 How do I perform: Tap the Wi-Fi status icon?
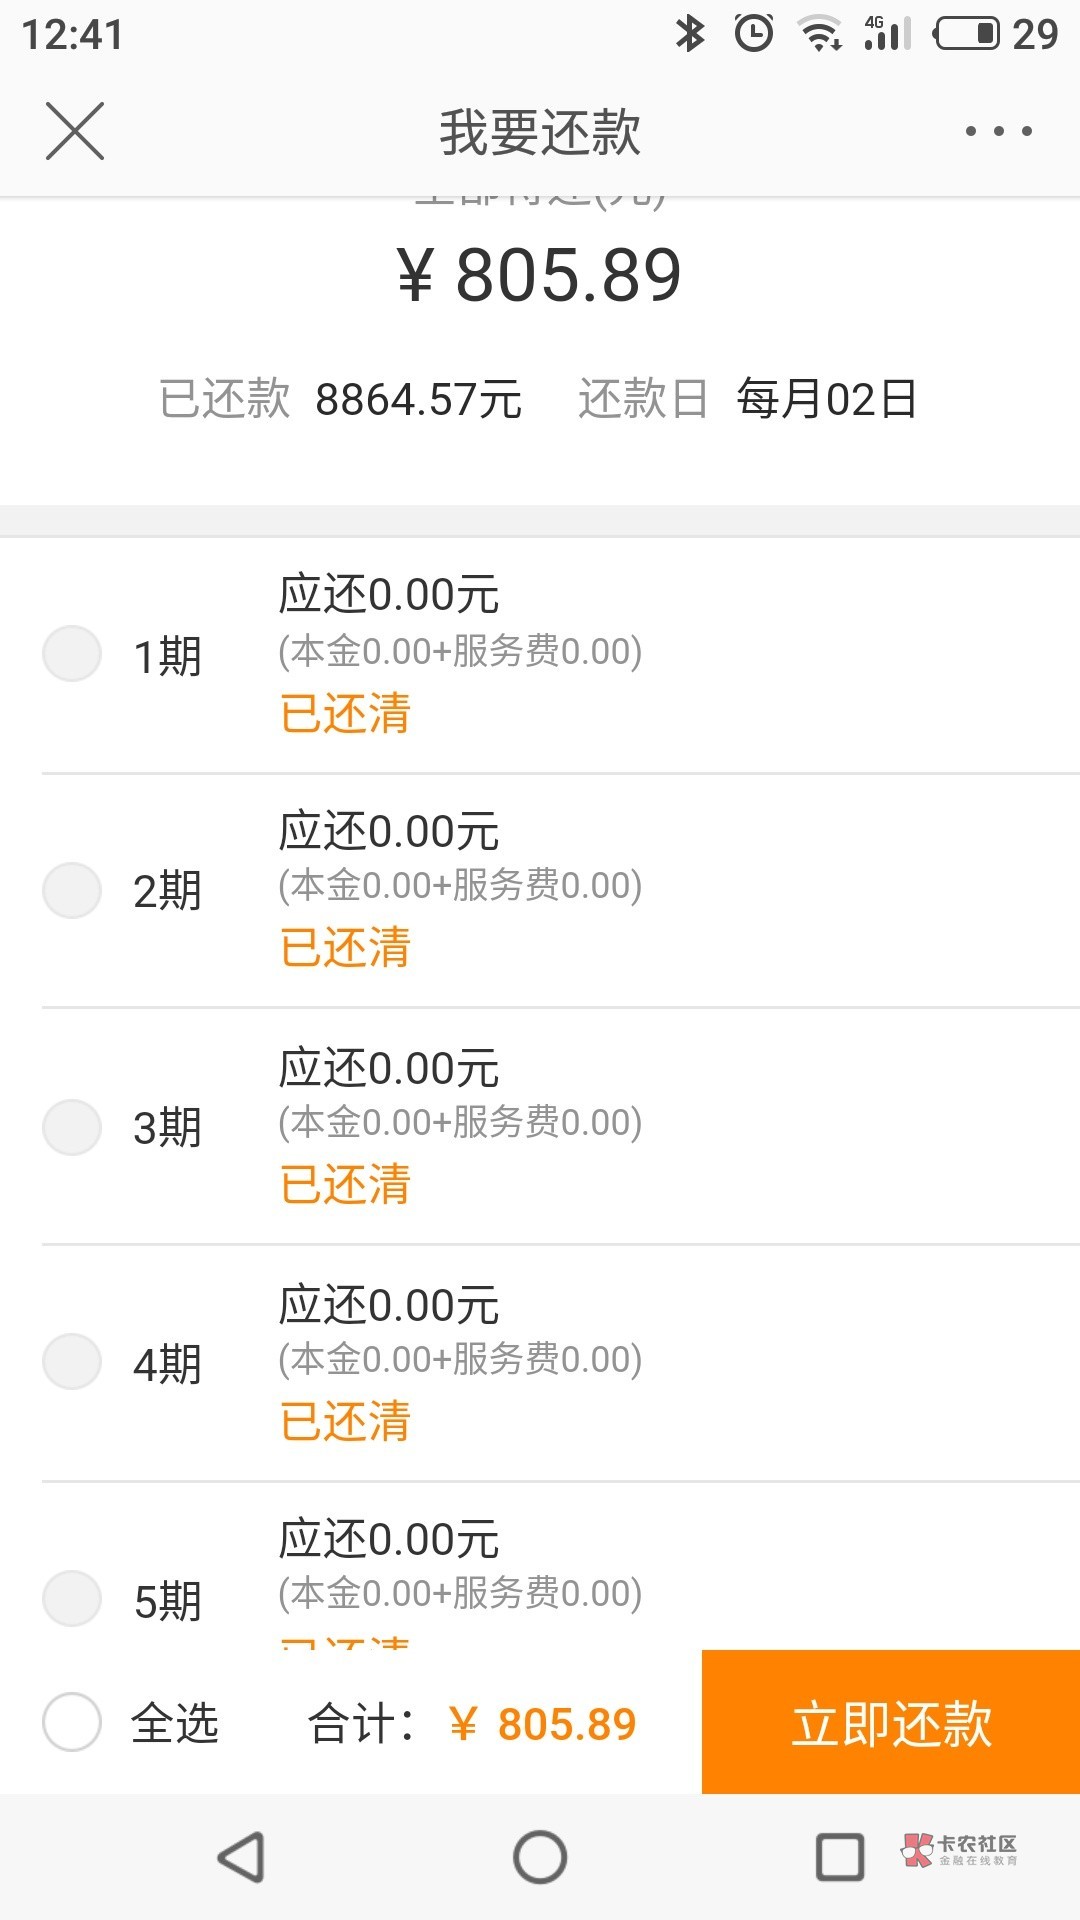(820, 34)
